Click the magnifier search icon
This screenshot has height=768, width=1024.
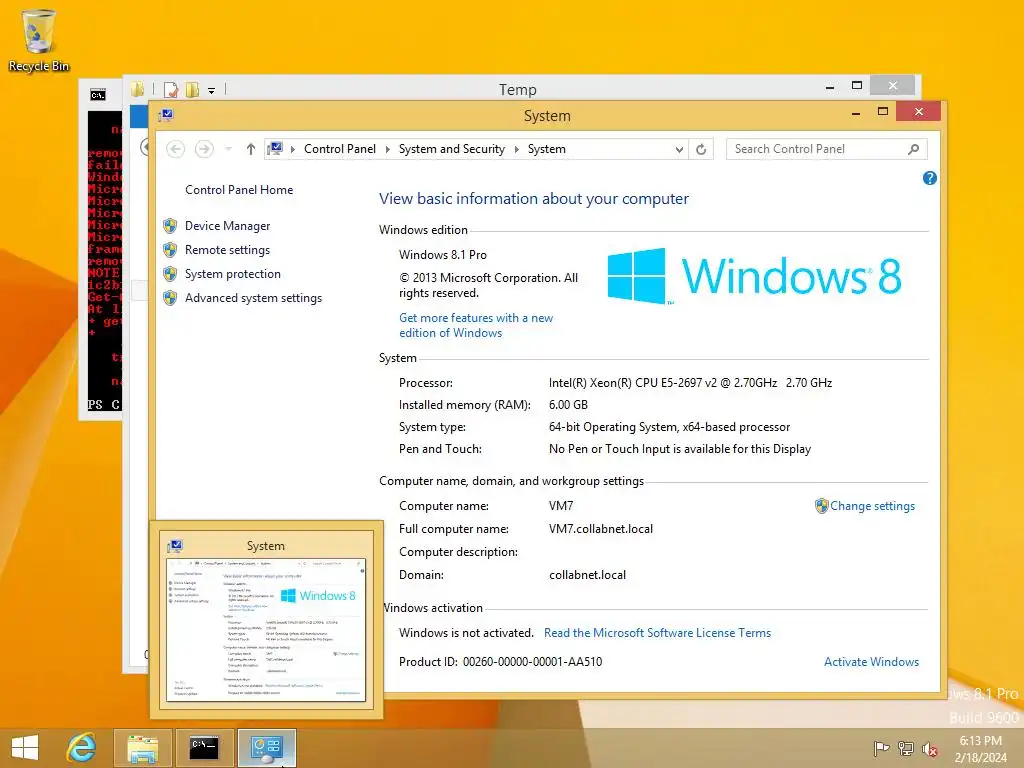tap(914, 150)
